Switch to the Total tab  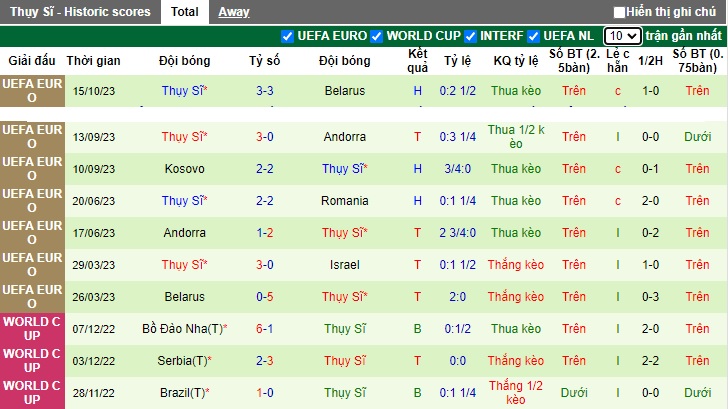click(184, 12)
